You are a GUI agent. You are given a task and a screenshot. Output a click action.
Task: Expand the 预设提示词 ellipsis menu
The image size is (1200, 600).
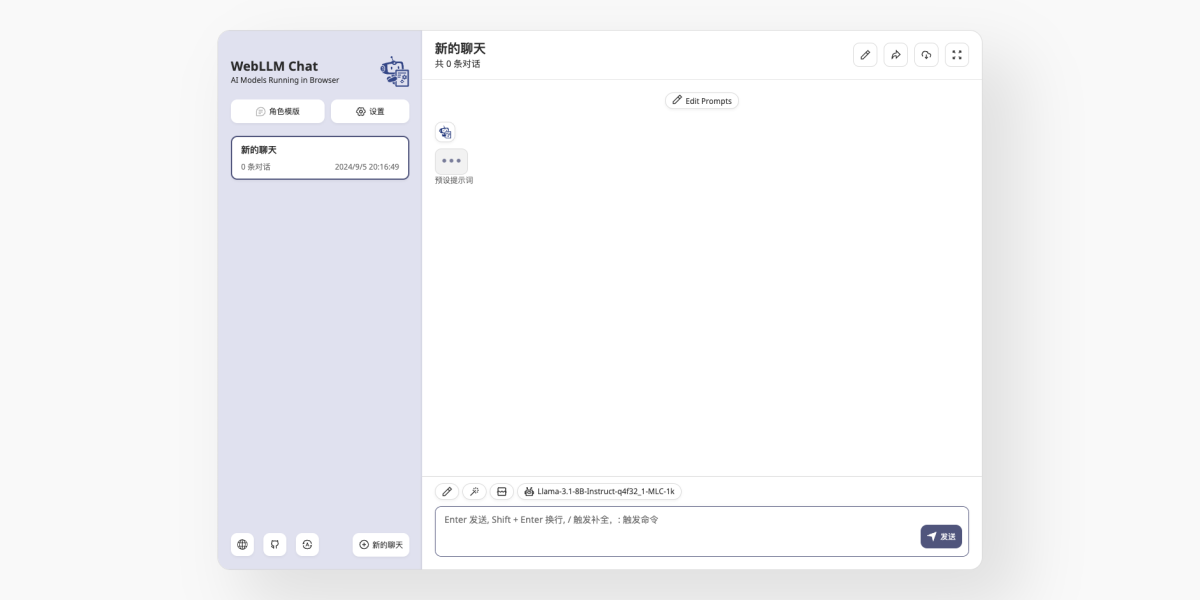pos(451,161)
